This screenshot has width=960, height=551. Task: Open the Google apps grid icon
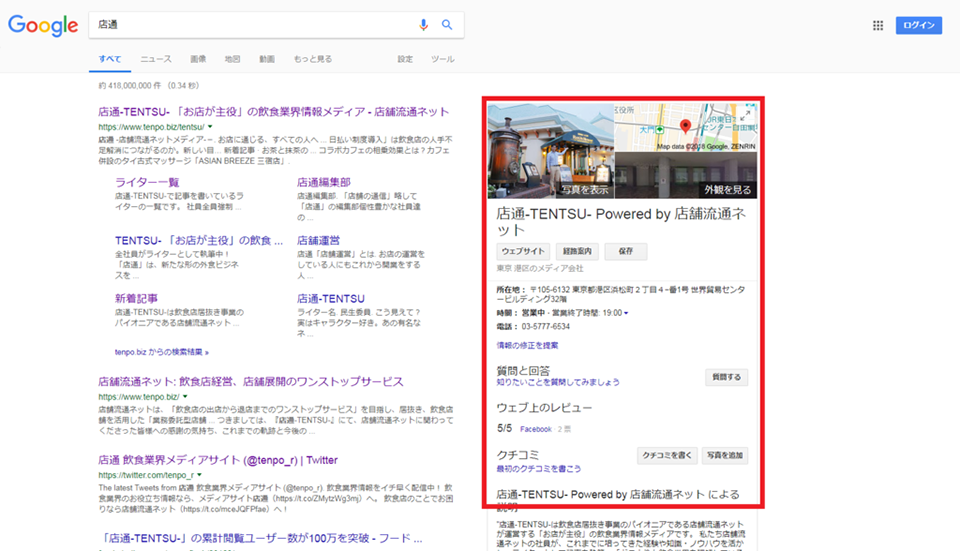(x=878, y=25)
